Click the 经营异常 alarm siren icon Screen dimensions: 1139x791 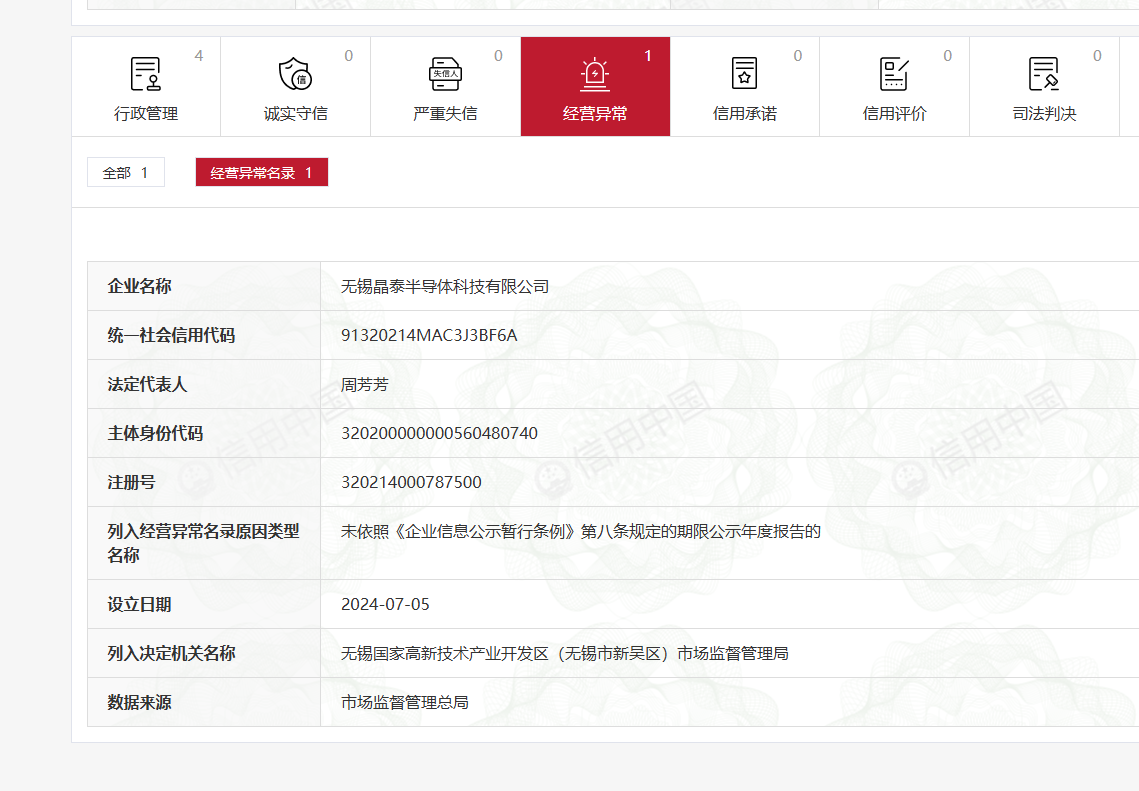tap(595, 74)
